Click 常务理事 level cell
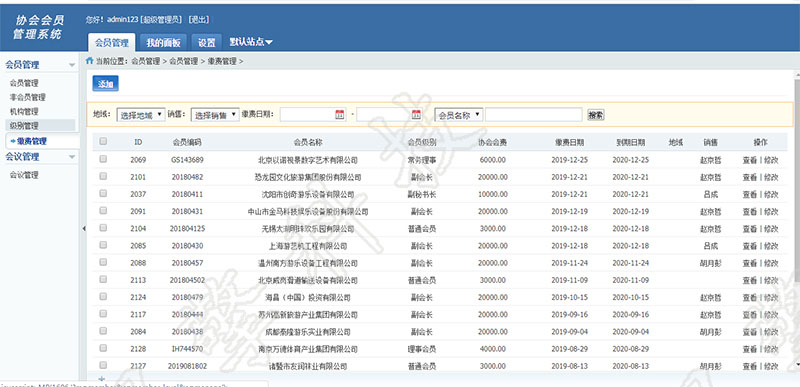800x387 pixels. pos(422,160)
